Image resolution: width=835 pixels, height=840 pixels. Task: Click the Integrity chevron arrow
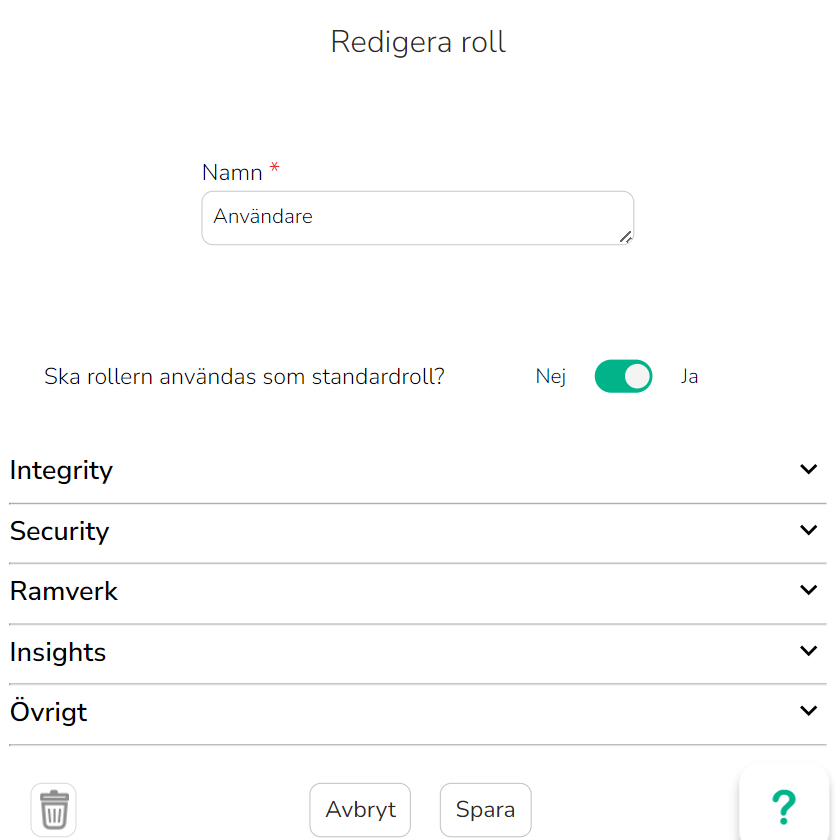[808, 469]
